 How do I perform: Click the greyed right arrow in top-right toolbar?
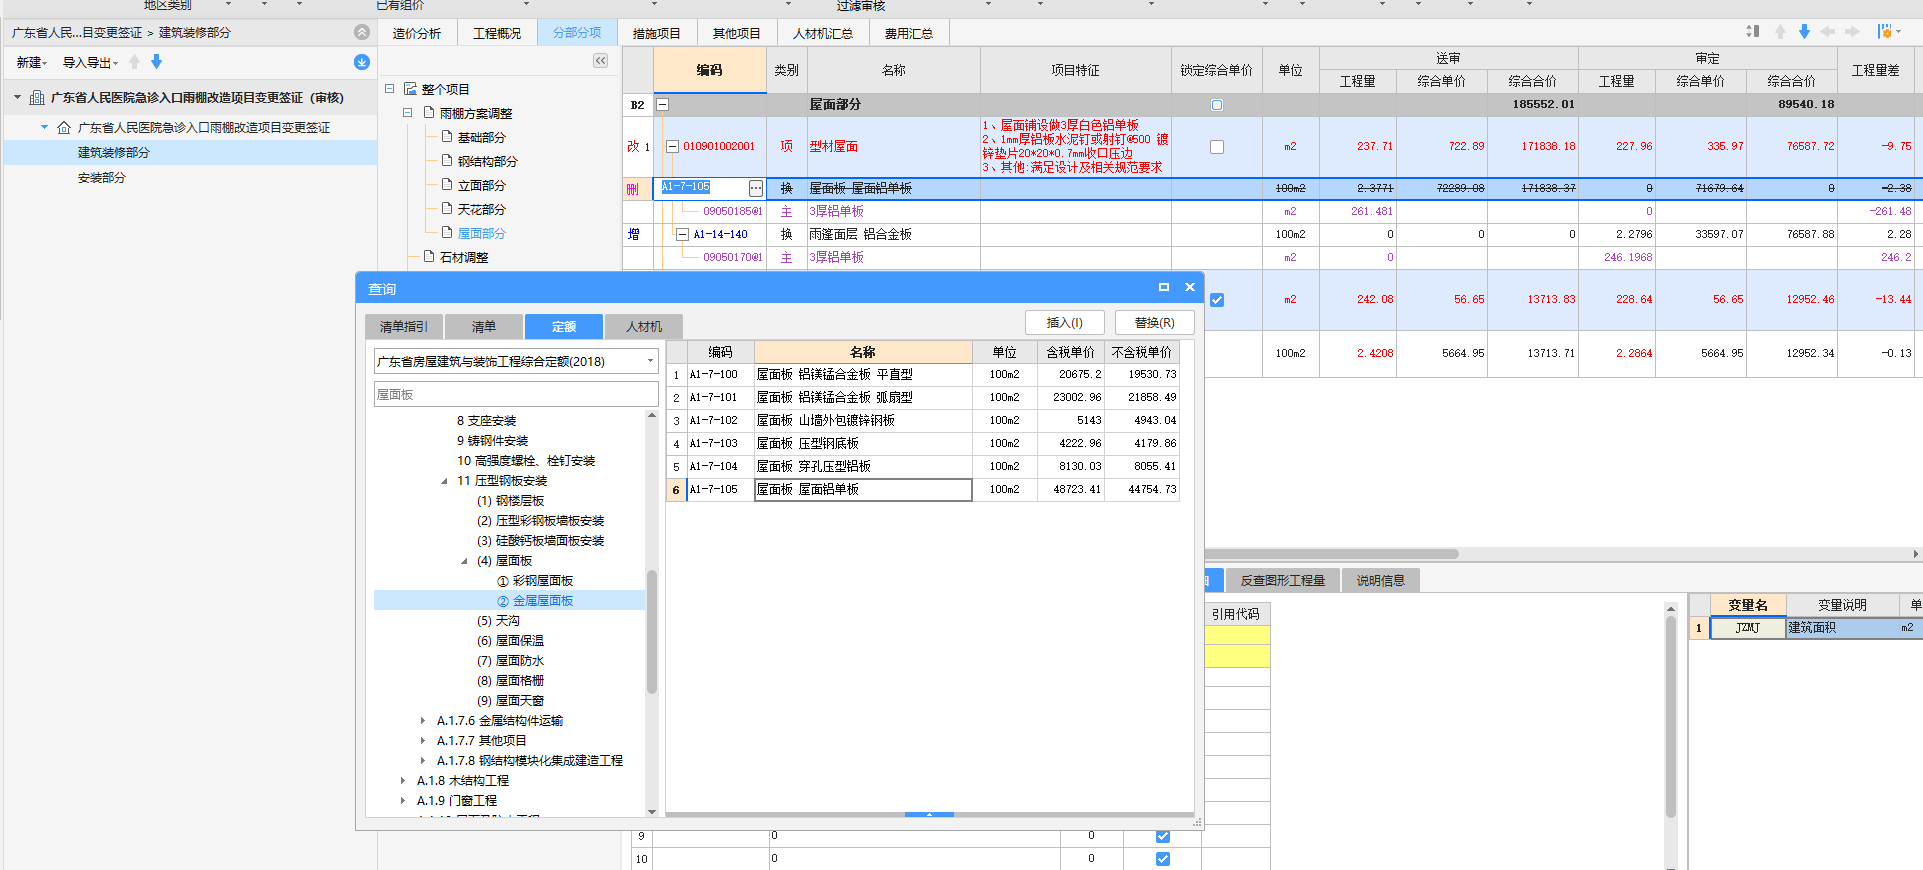point(1852,32)
